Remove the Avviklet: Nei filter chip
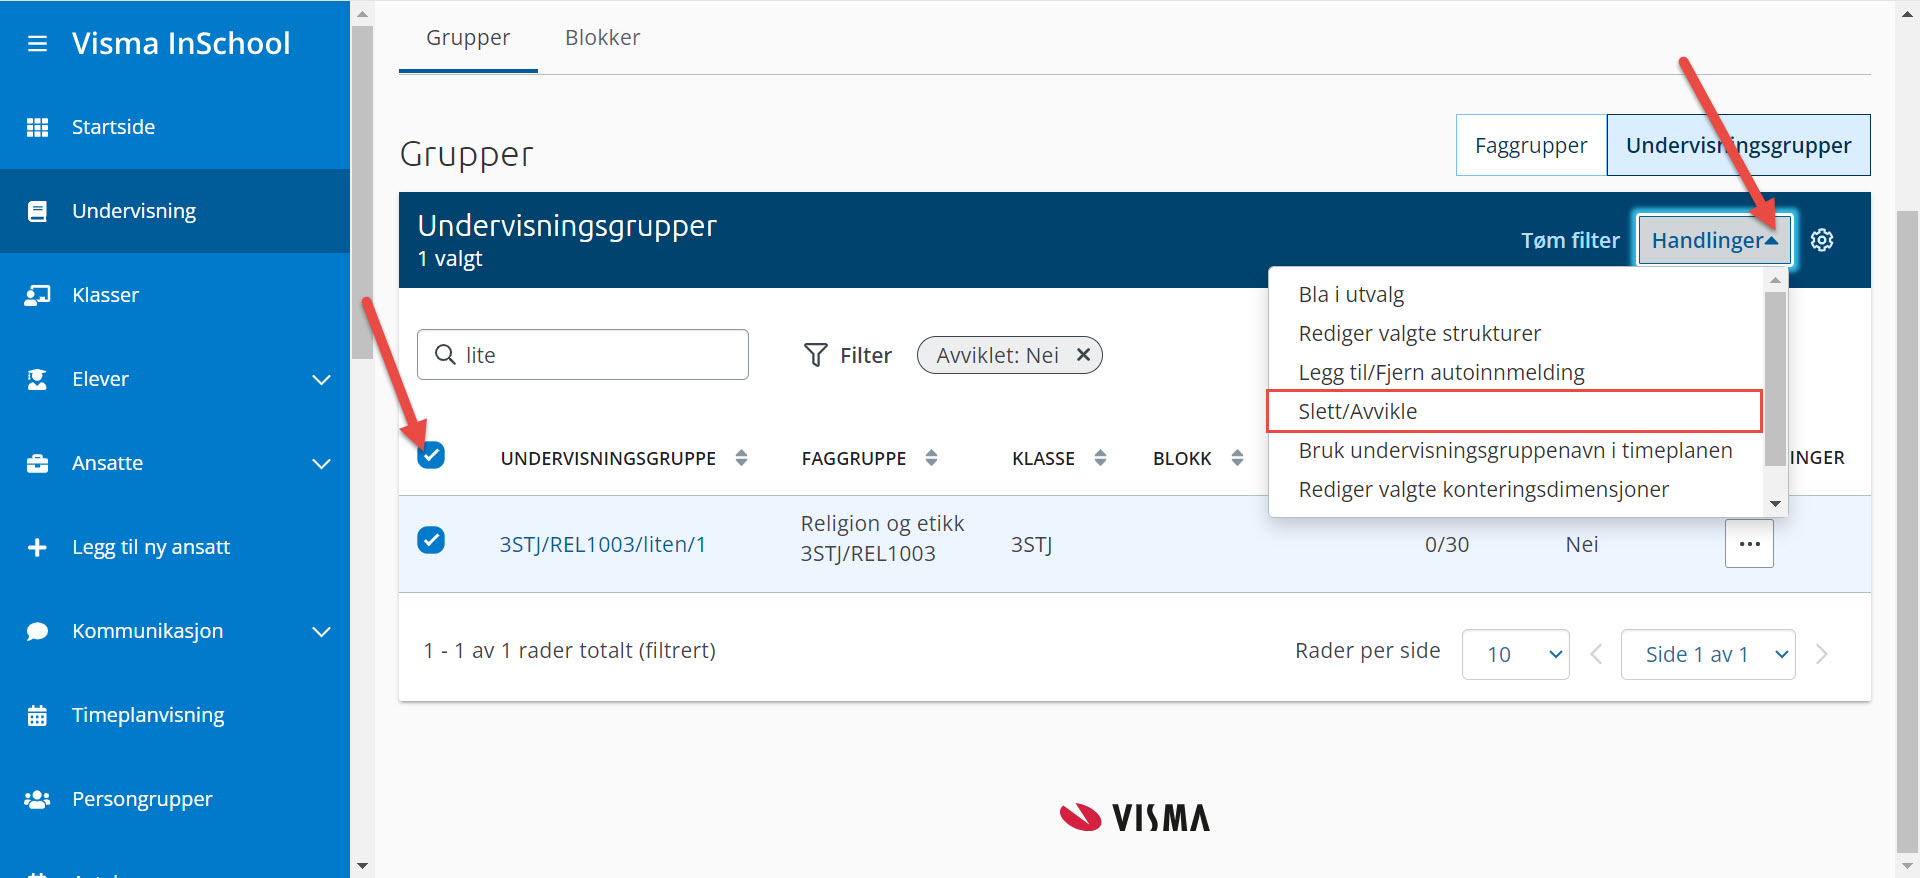 point(1083,355)
